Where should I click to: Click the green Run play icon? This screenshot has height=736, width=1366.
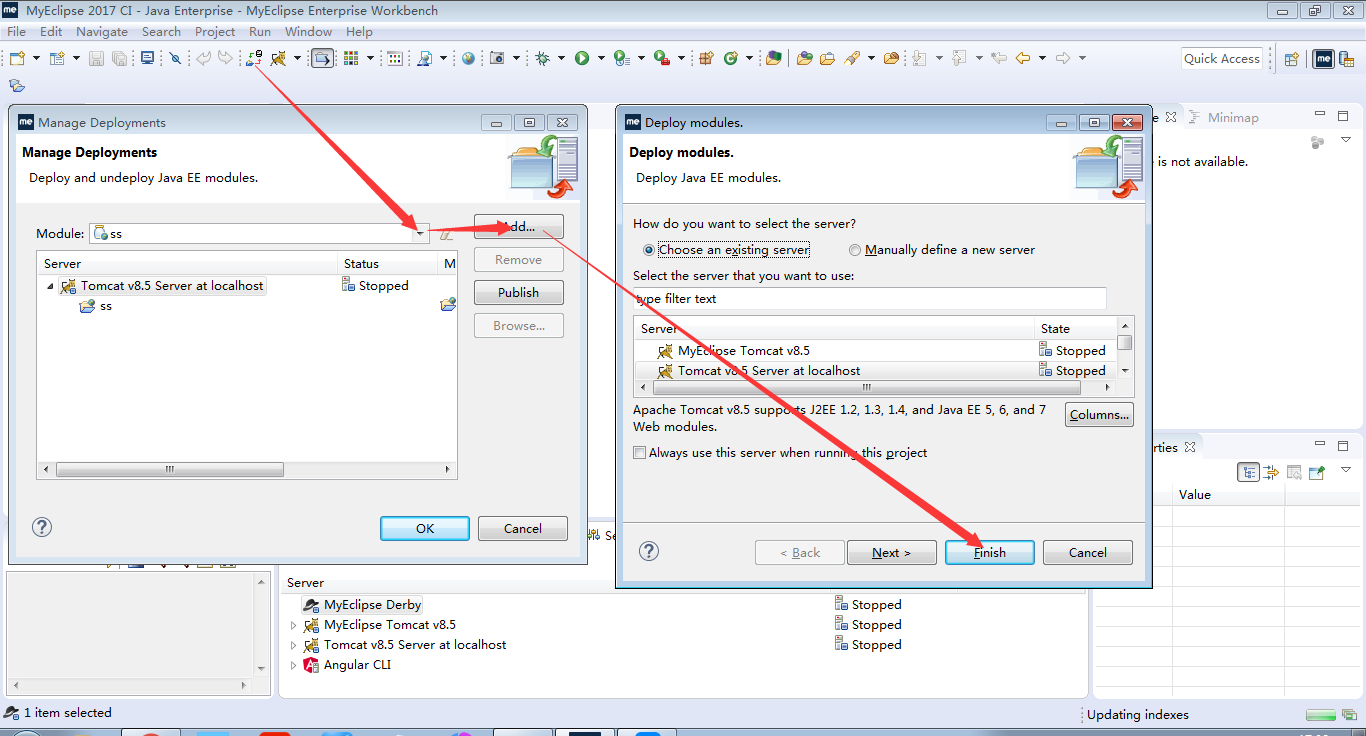pos(582,58)
